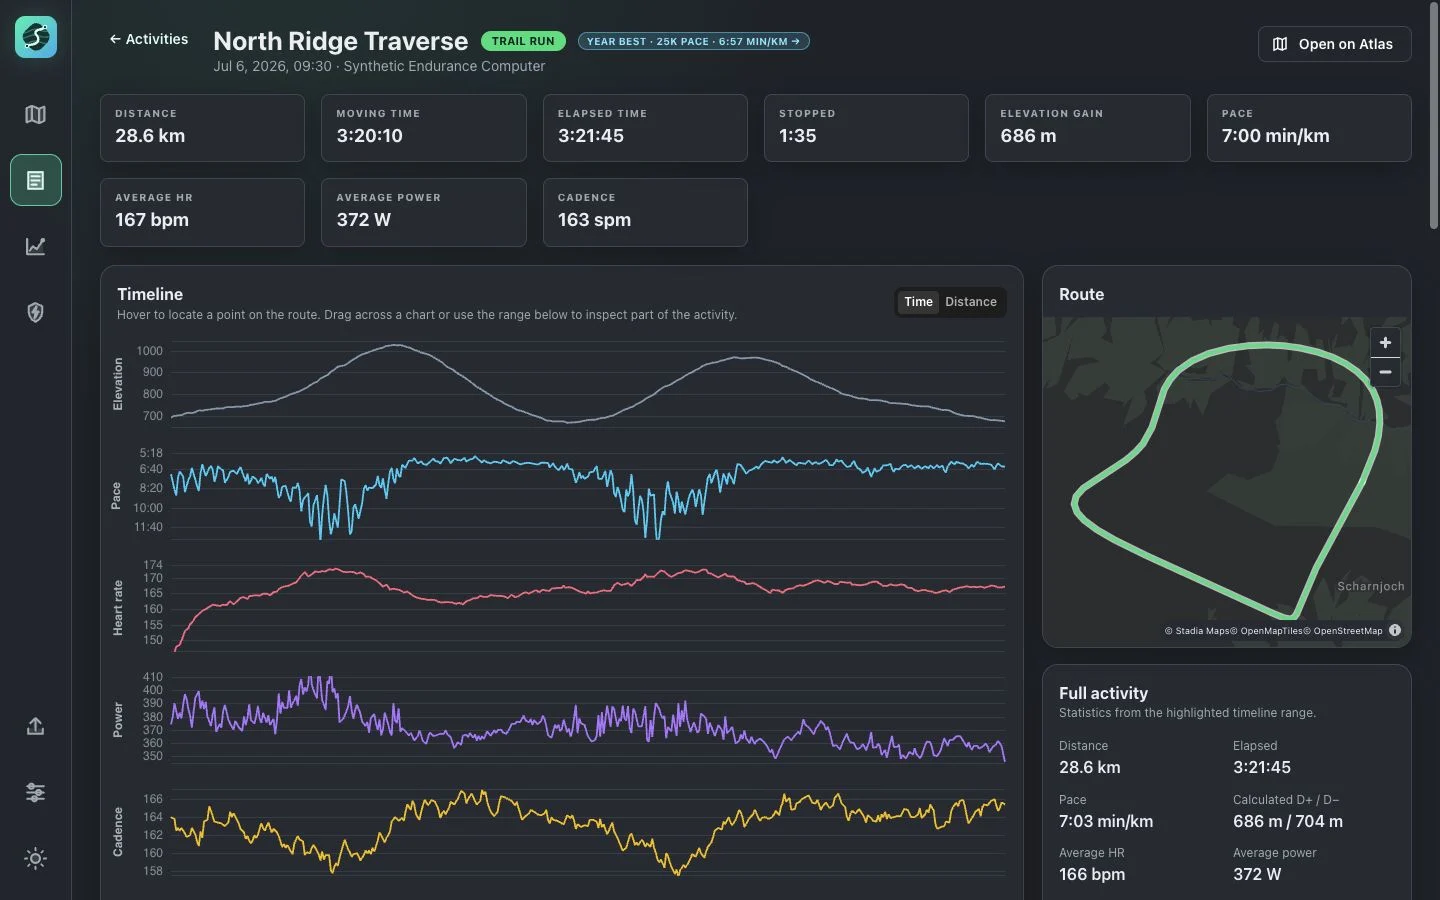This screenshot has width=1440, height=900.
Task: Go back to Activities
Action: (148, 39)
